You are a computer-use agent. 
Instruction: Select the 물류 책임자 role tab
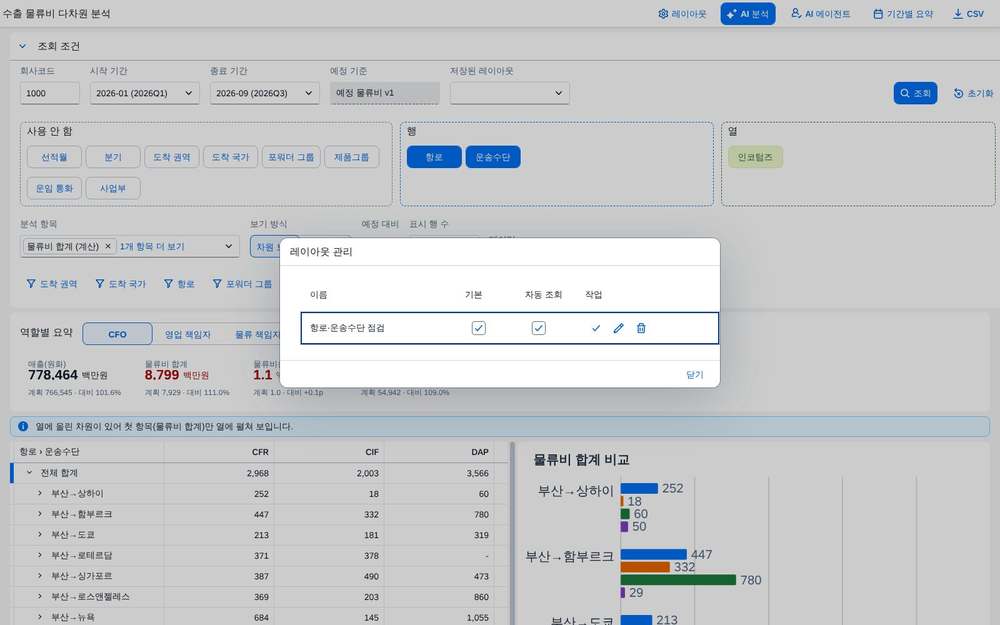click(257, 334)
